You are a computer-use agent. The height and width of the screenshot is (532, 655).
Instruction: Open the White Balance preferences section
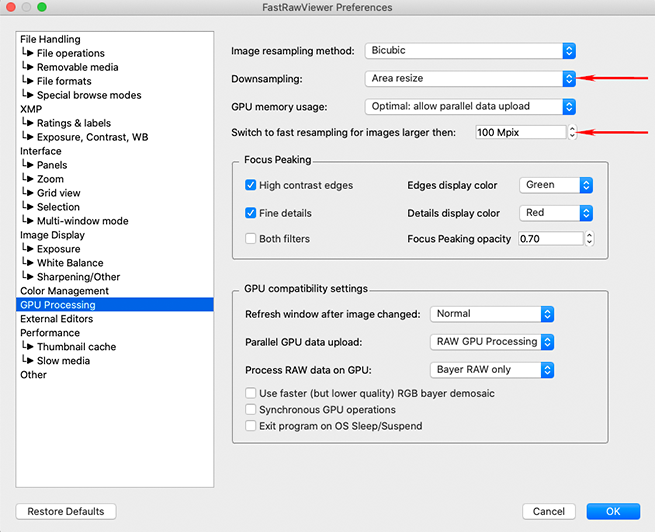click(x=70, y=263)
